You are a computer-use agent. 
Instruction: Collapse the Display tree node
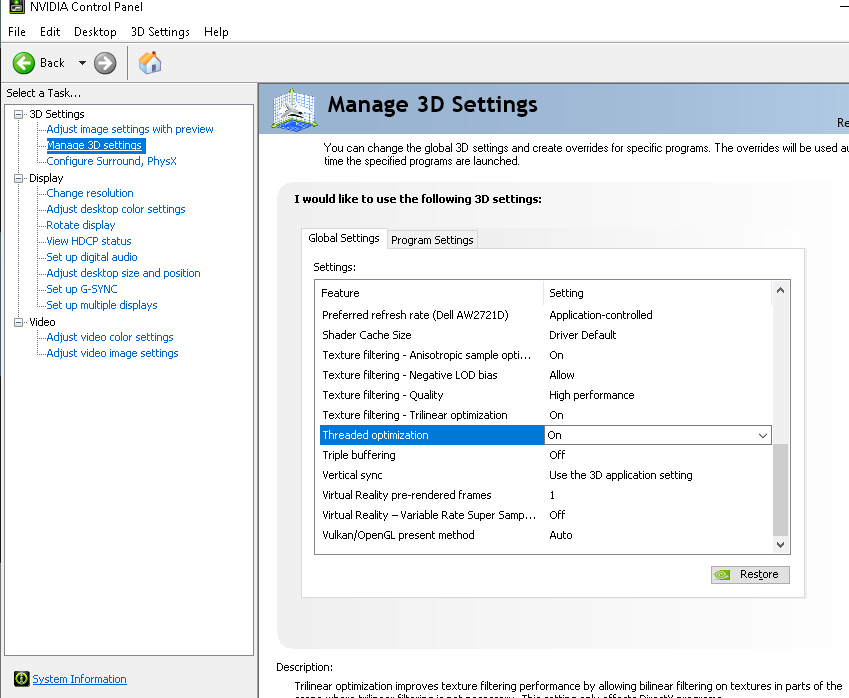coord(18,178)
